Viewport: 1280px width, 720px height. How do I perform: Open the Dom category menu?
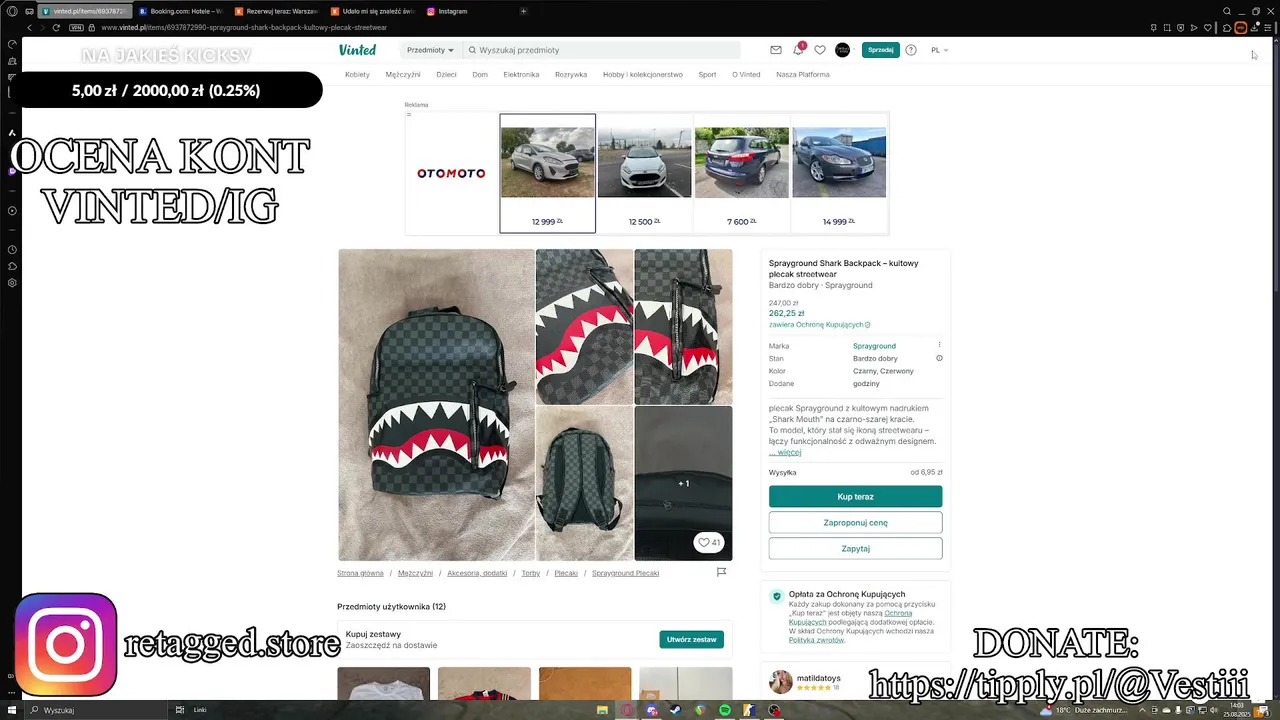pyautogui.click(x=480, y=75)
